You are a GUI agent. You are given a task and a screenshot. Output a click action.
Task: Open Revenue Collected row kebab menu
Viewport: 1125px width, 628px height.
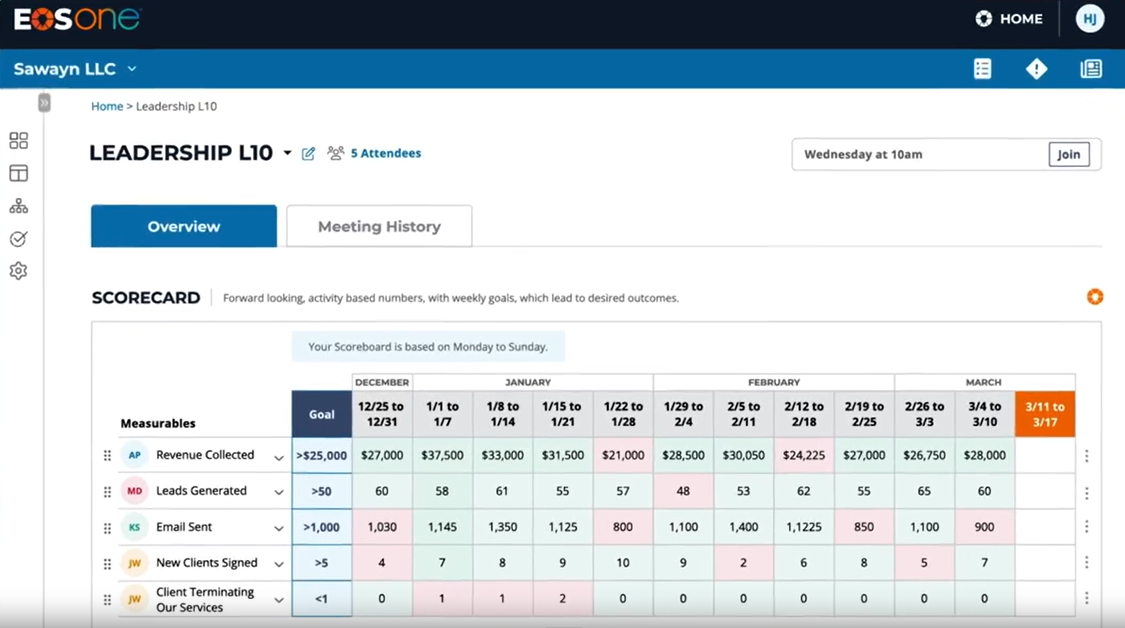click(x=1086, y=456)
